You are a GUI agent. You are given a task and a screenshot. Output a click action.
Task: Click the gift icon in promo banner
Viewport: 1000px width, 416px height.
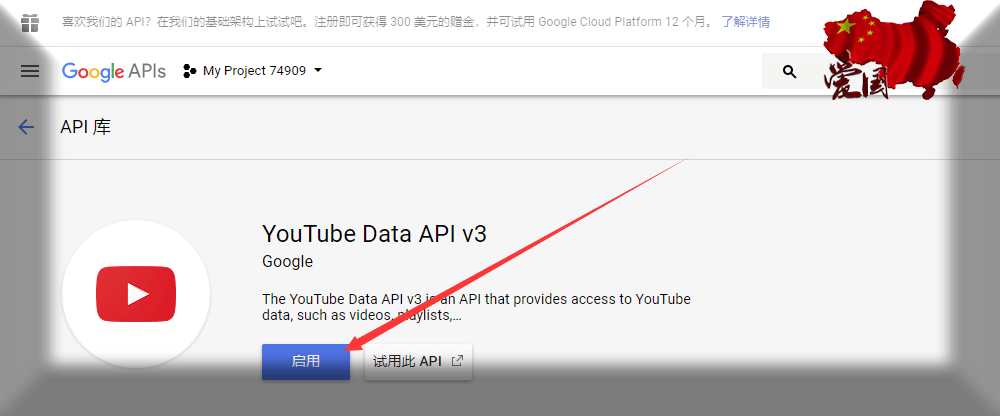30,22
